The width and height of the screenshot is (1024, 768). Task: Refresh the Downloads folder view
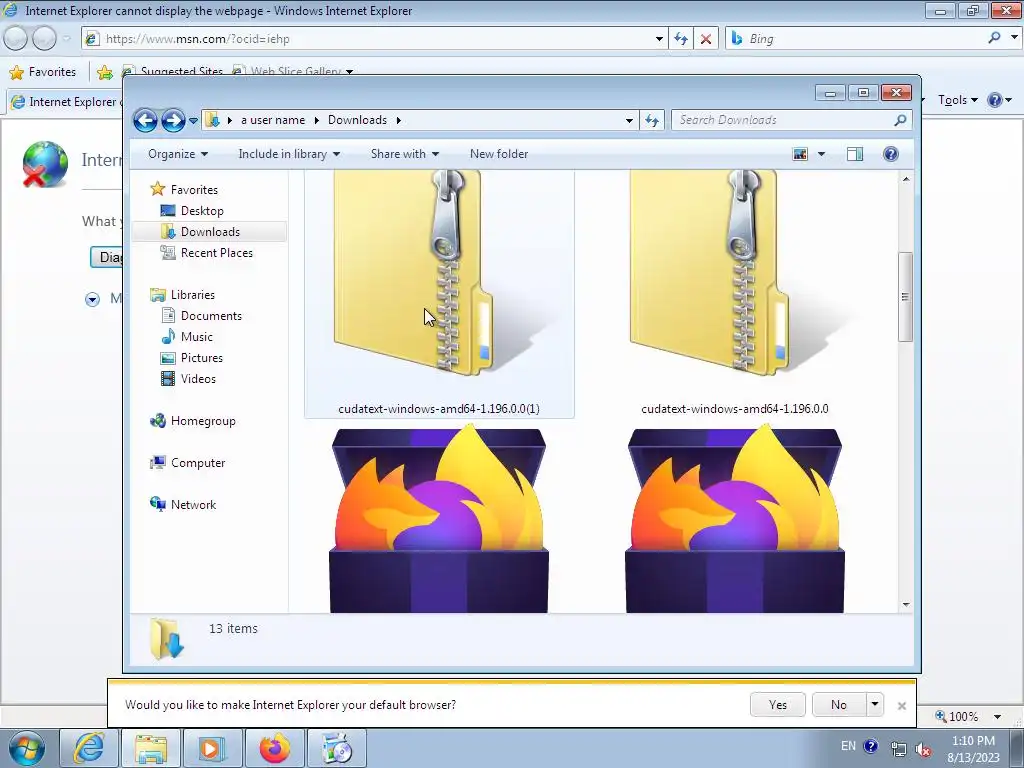pyautogui.click(x=652, y=120)
